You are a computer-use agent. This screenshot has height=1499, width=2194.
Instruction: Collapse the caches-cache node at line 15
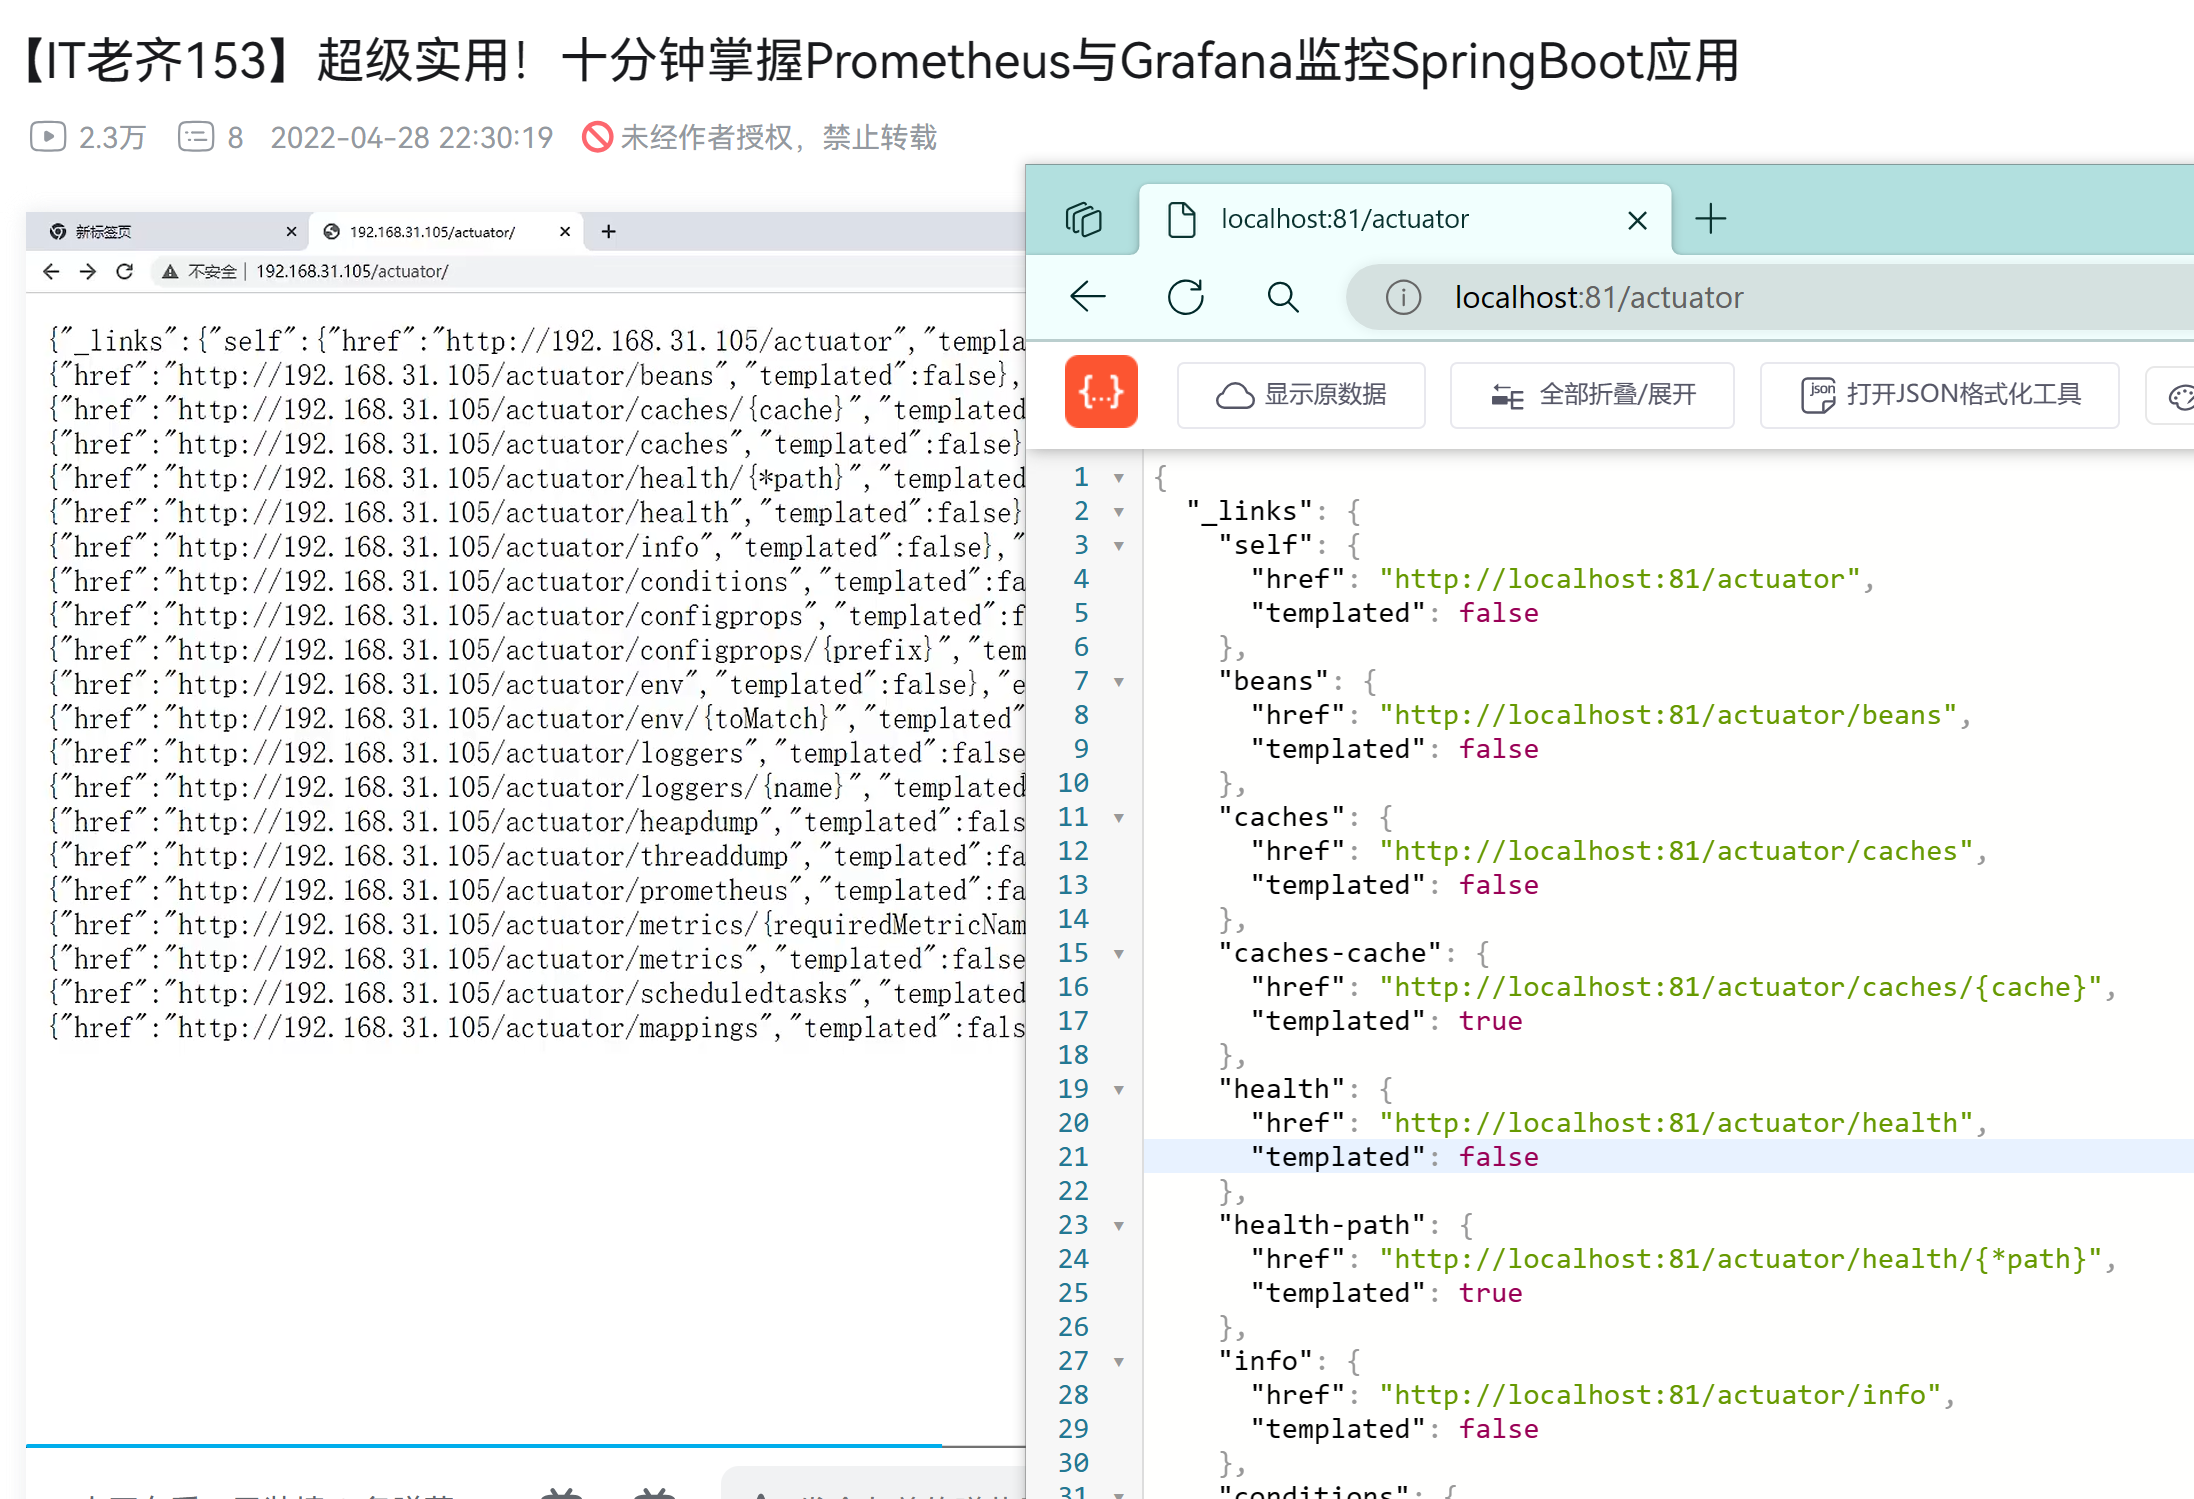[1119, 954]
